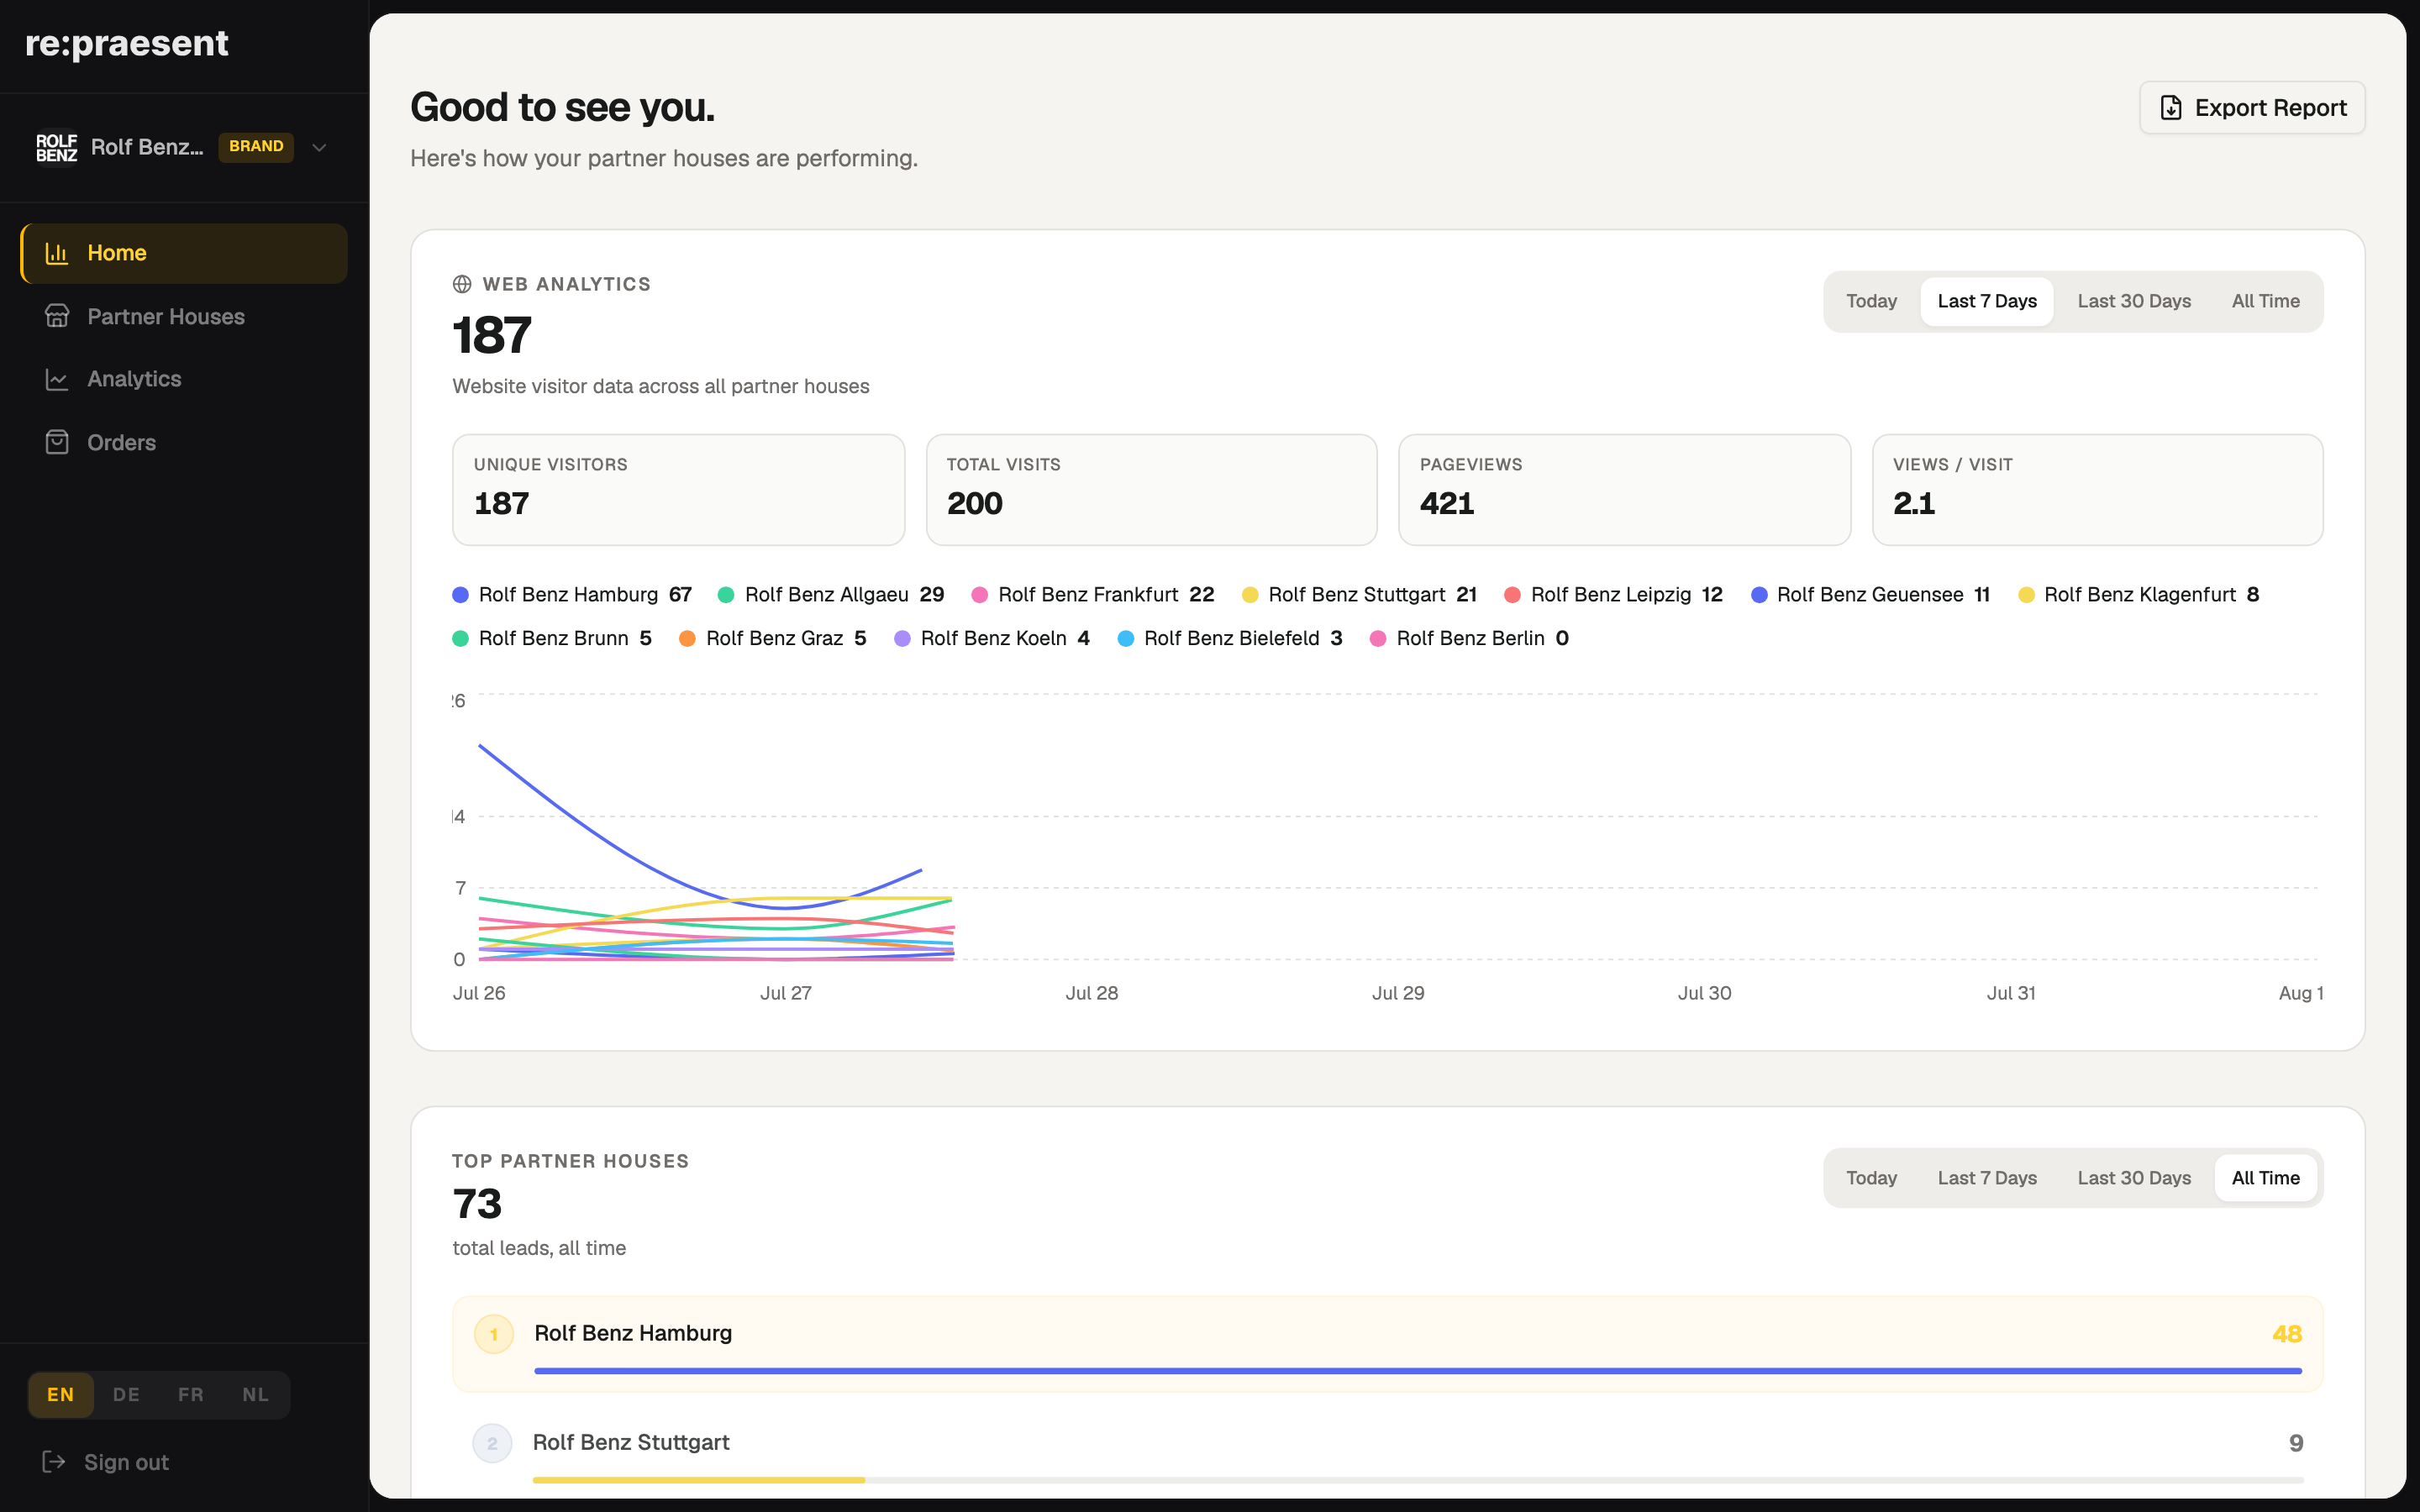The image size is (2420, 1512).
Task: Click the Hamburg leads count '48'
Action: (x=2287, y=1334)
